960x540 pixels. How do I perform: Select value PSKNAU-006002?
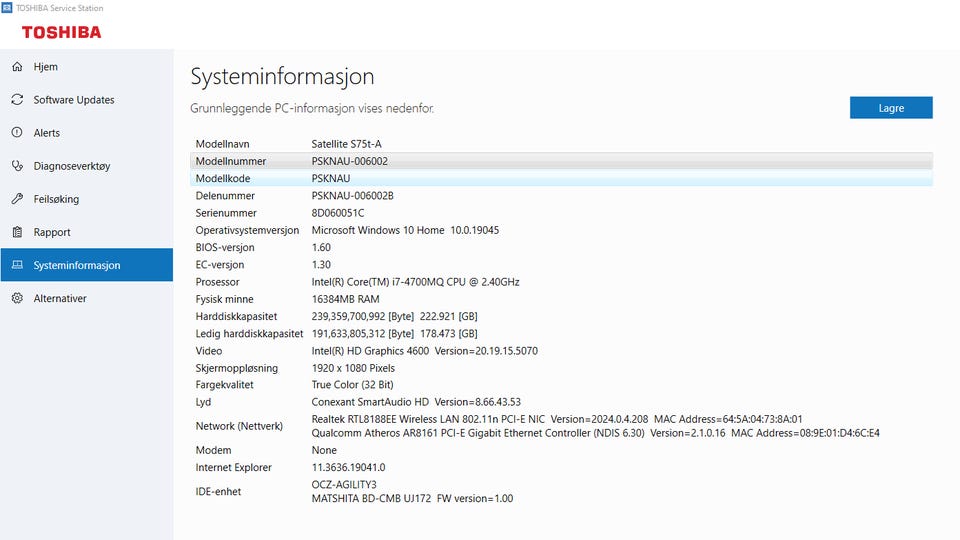click(x=350, y=161)
